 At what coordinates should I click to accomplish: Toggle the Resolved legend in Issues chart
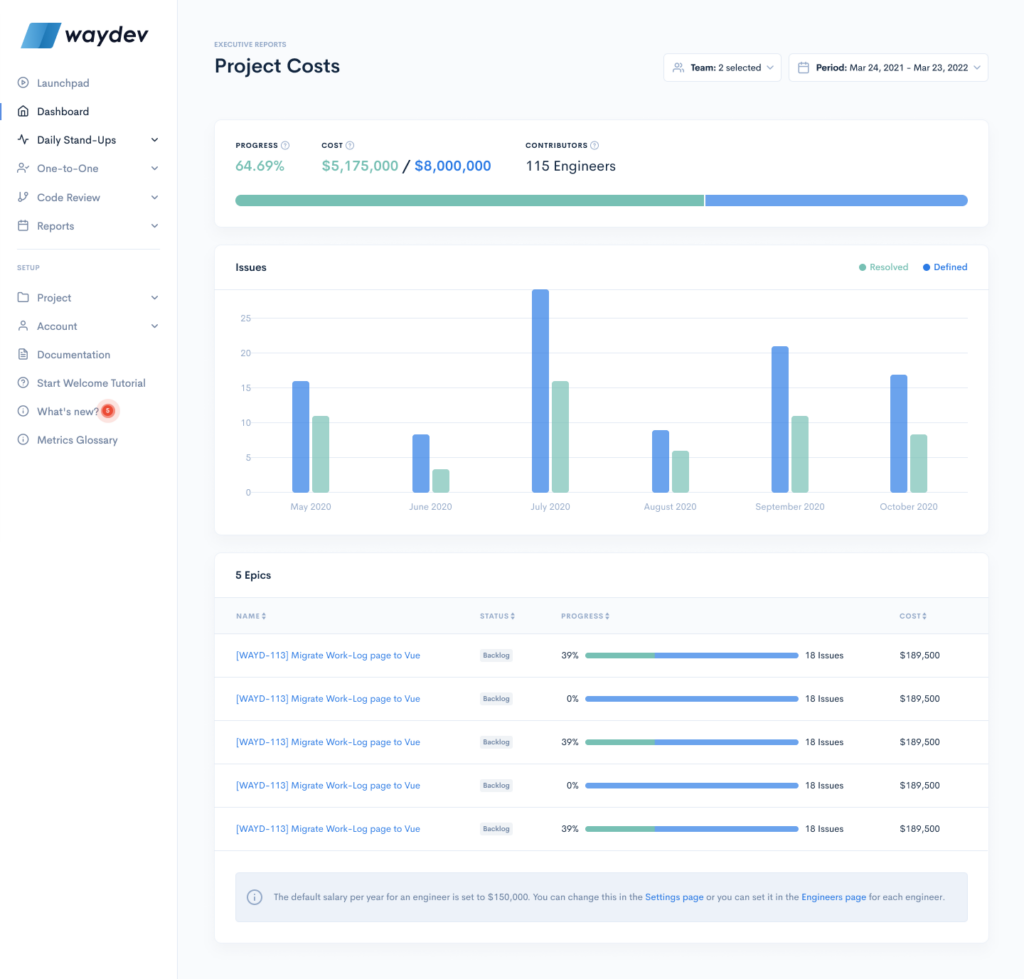tap(883, 267)
